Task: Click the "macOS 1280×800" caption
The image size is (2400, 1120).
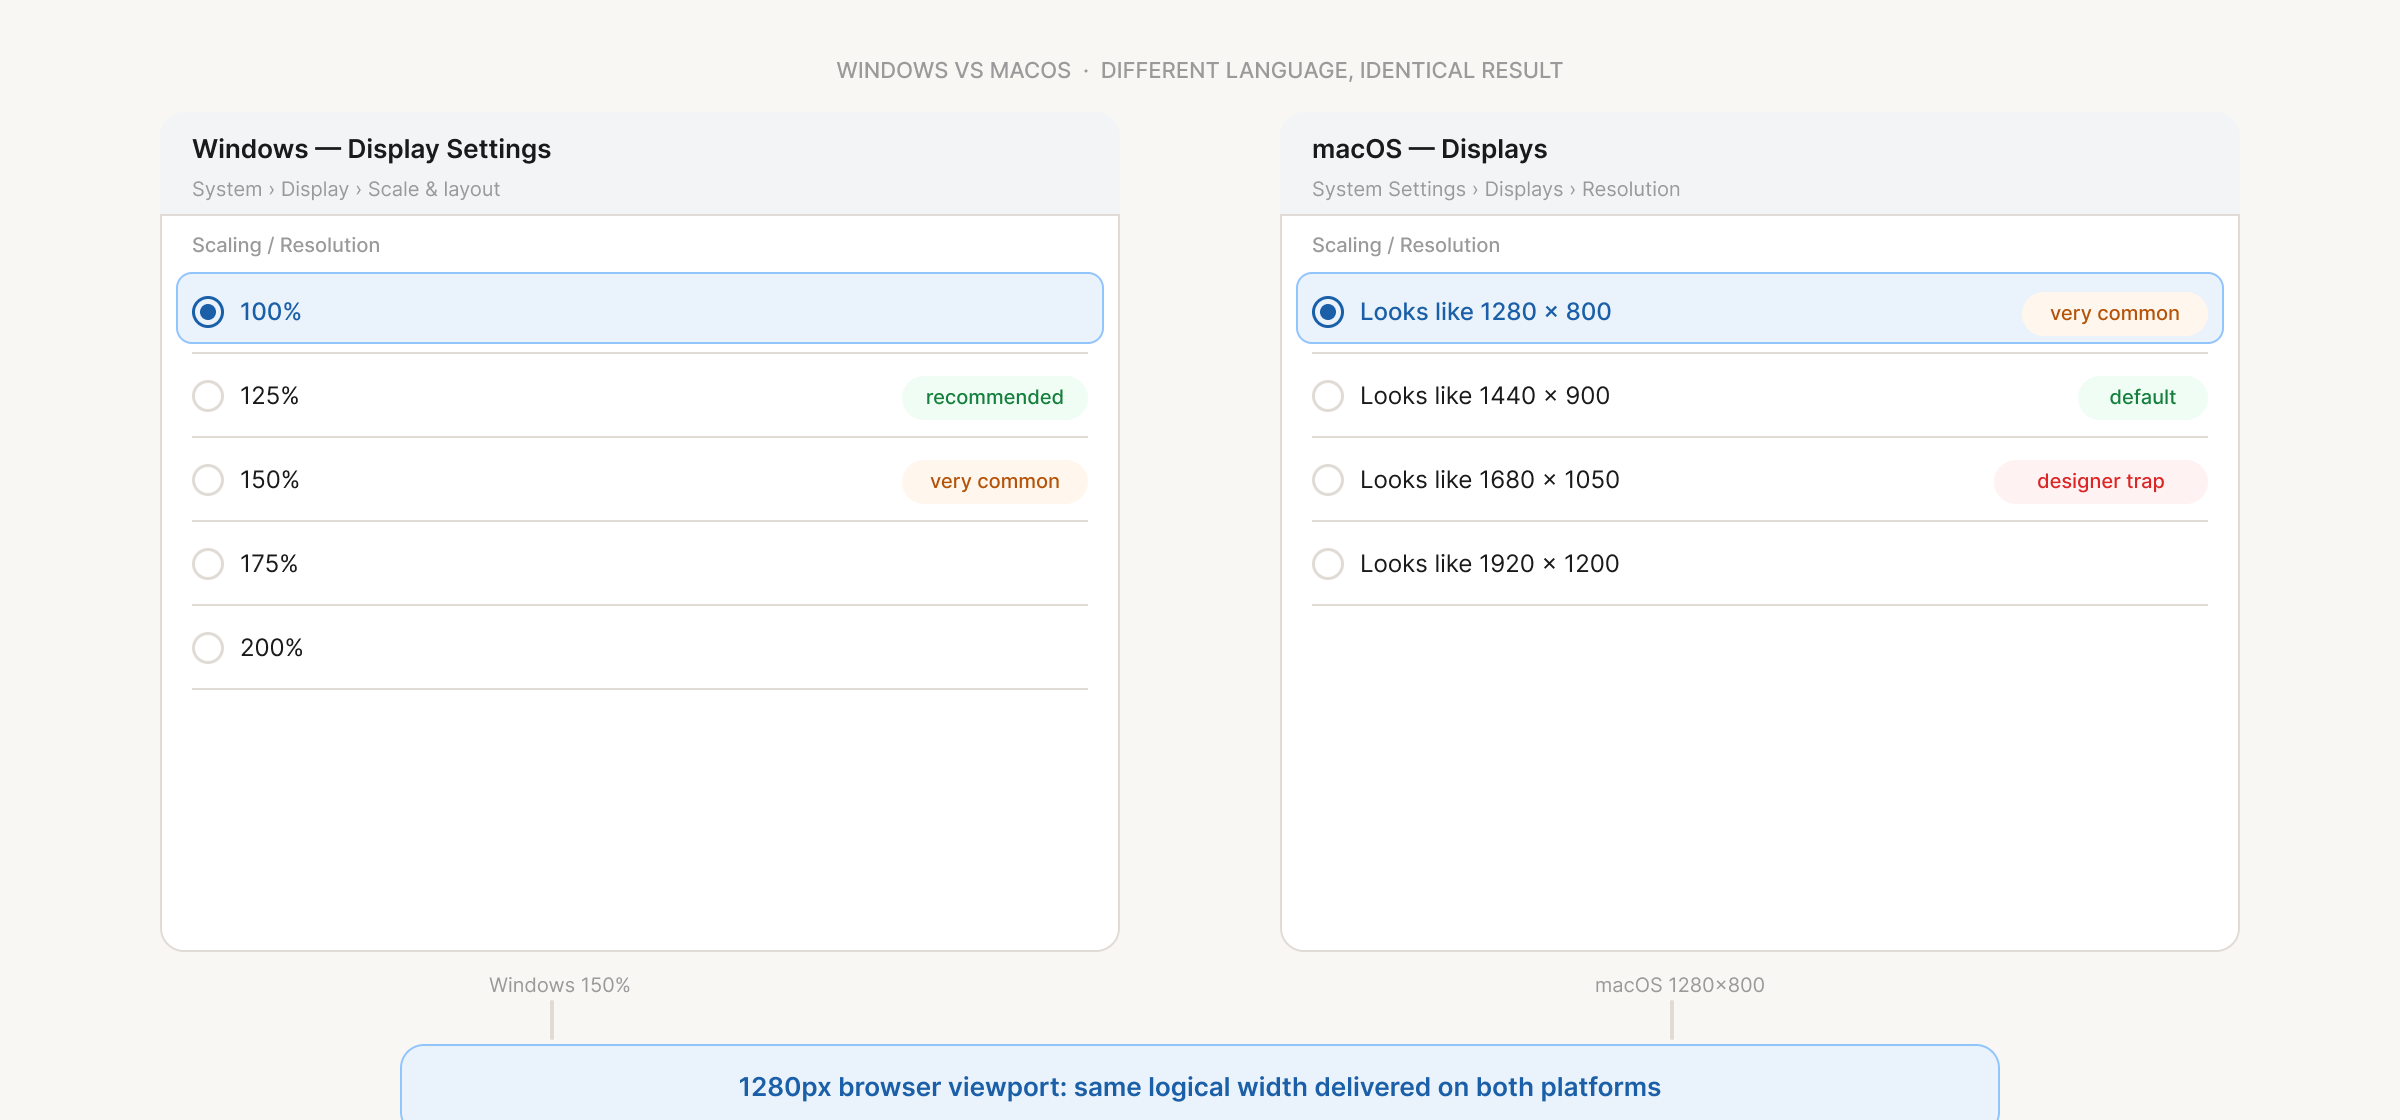Action: [x=1680, y=985]
